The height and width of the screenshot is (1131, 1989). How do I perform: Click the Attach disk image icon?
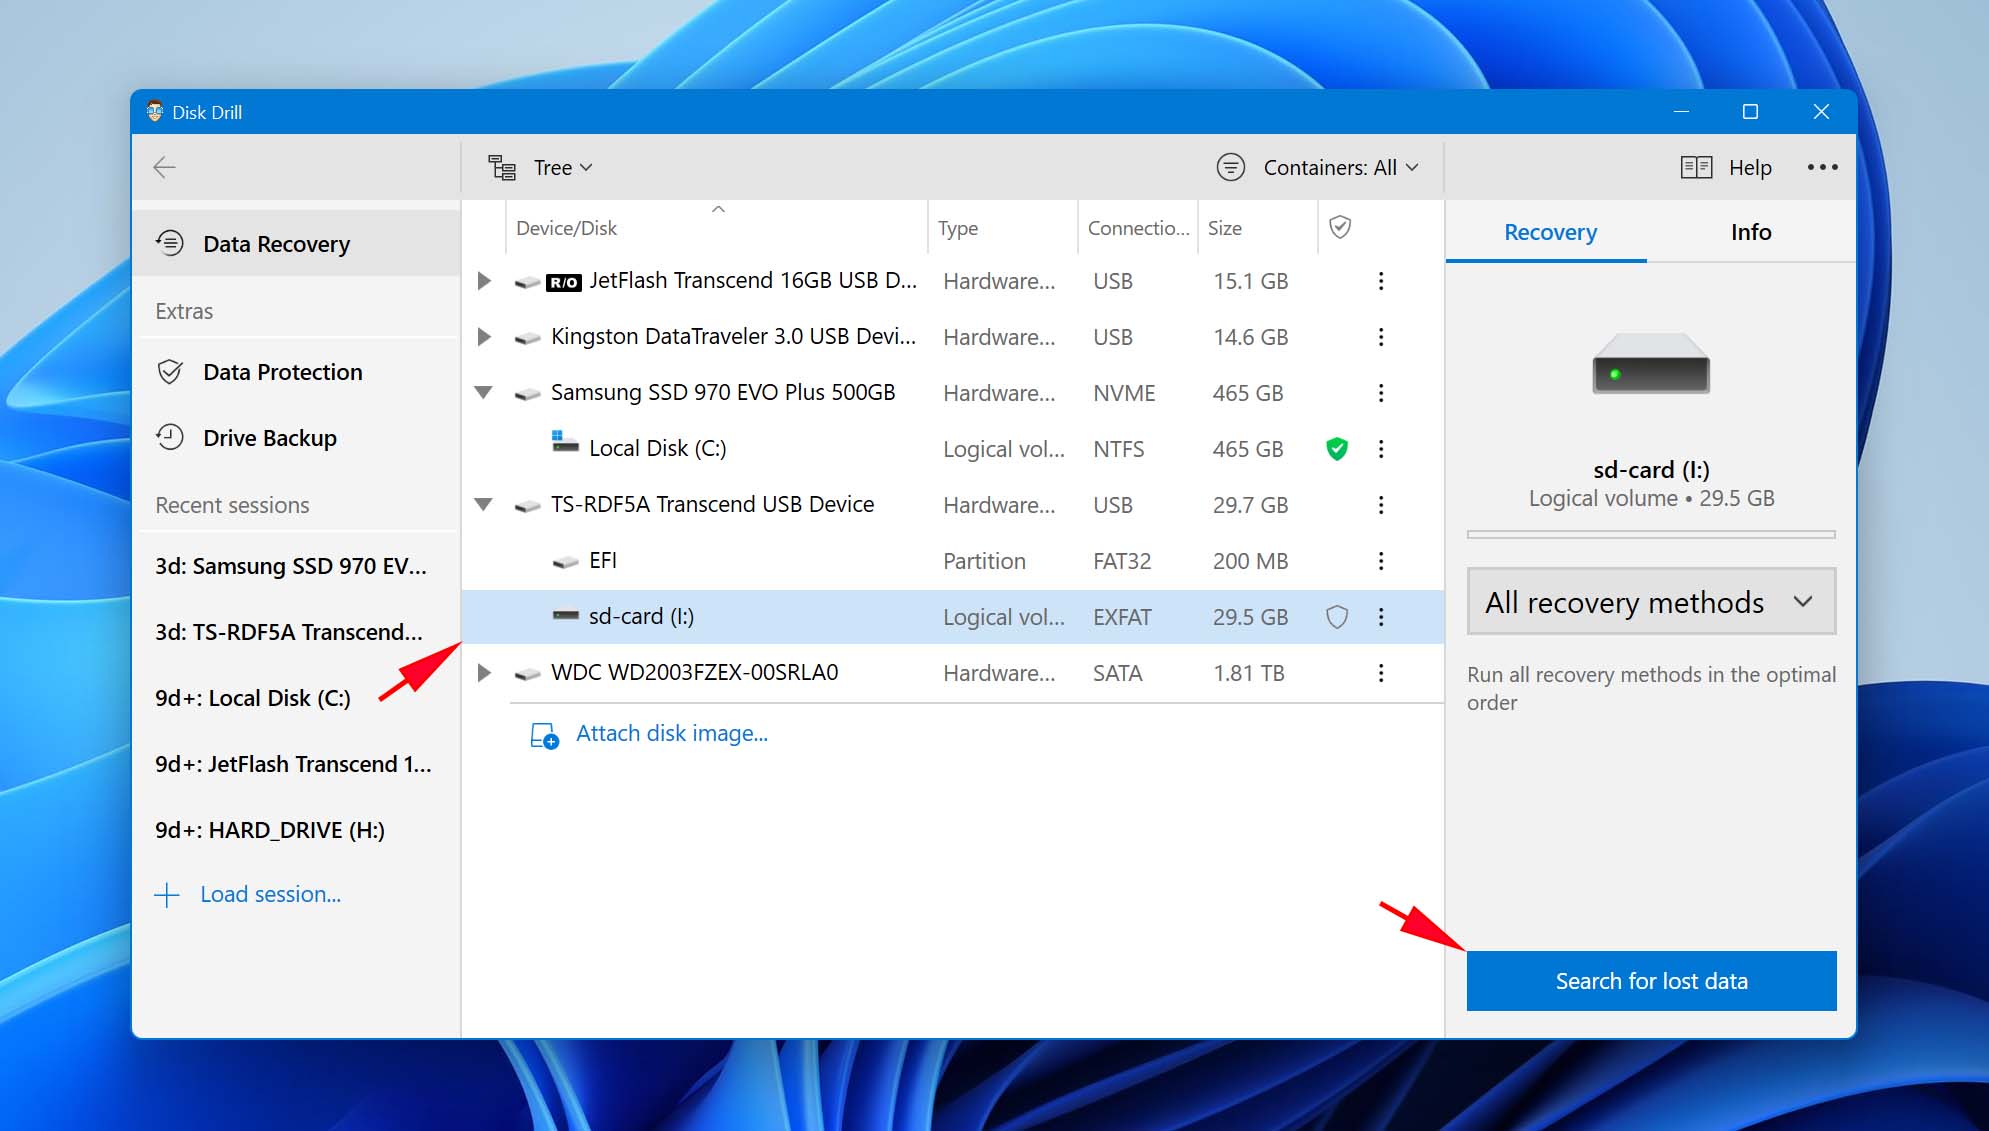point(544,735)
